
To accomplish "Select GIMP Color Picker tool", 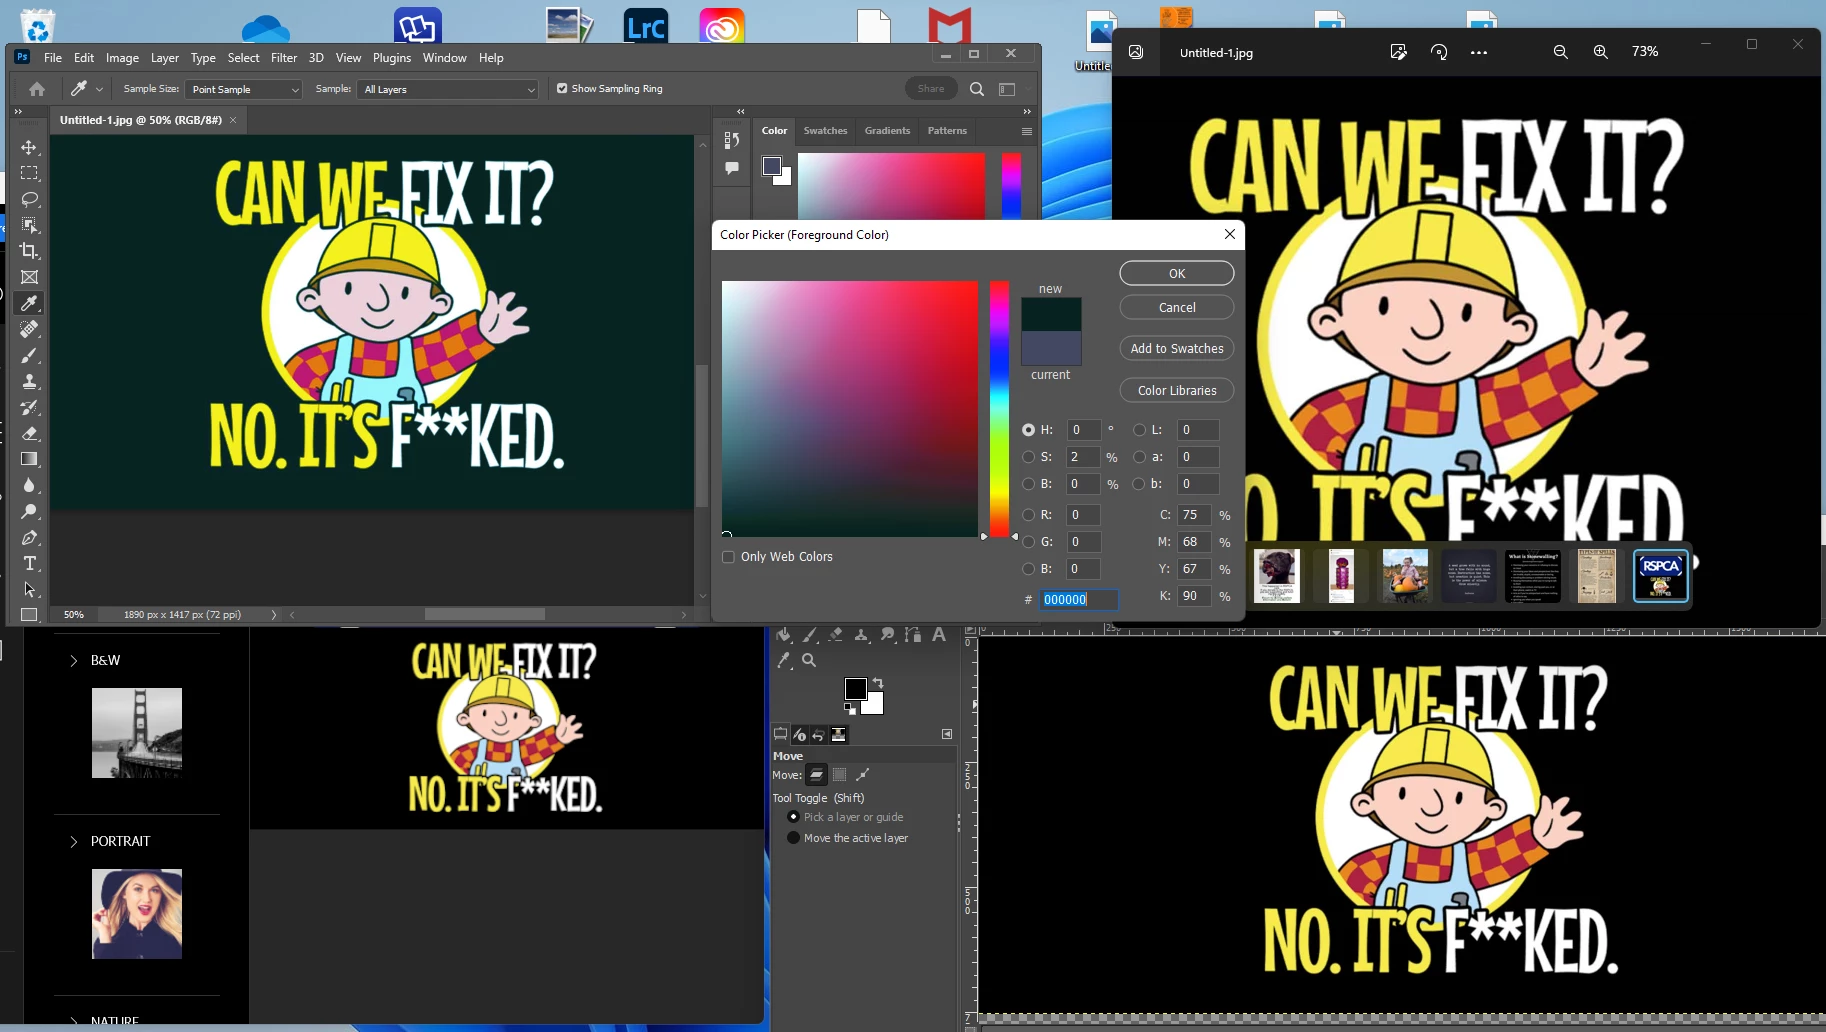I will (x=784, y=660).
